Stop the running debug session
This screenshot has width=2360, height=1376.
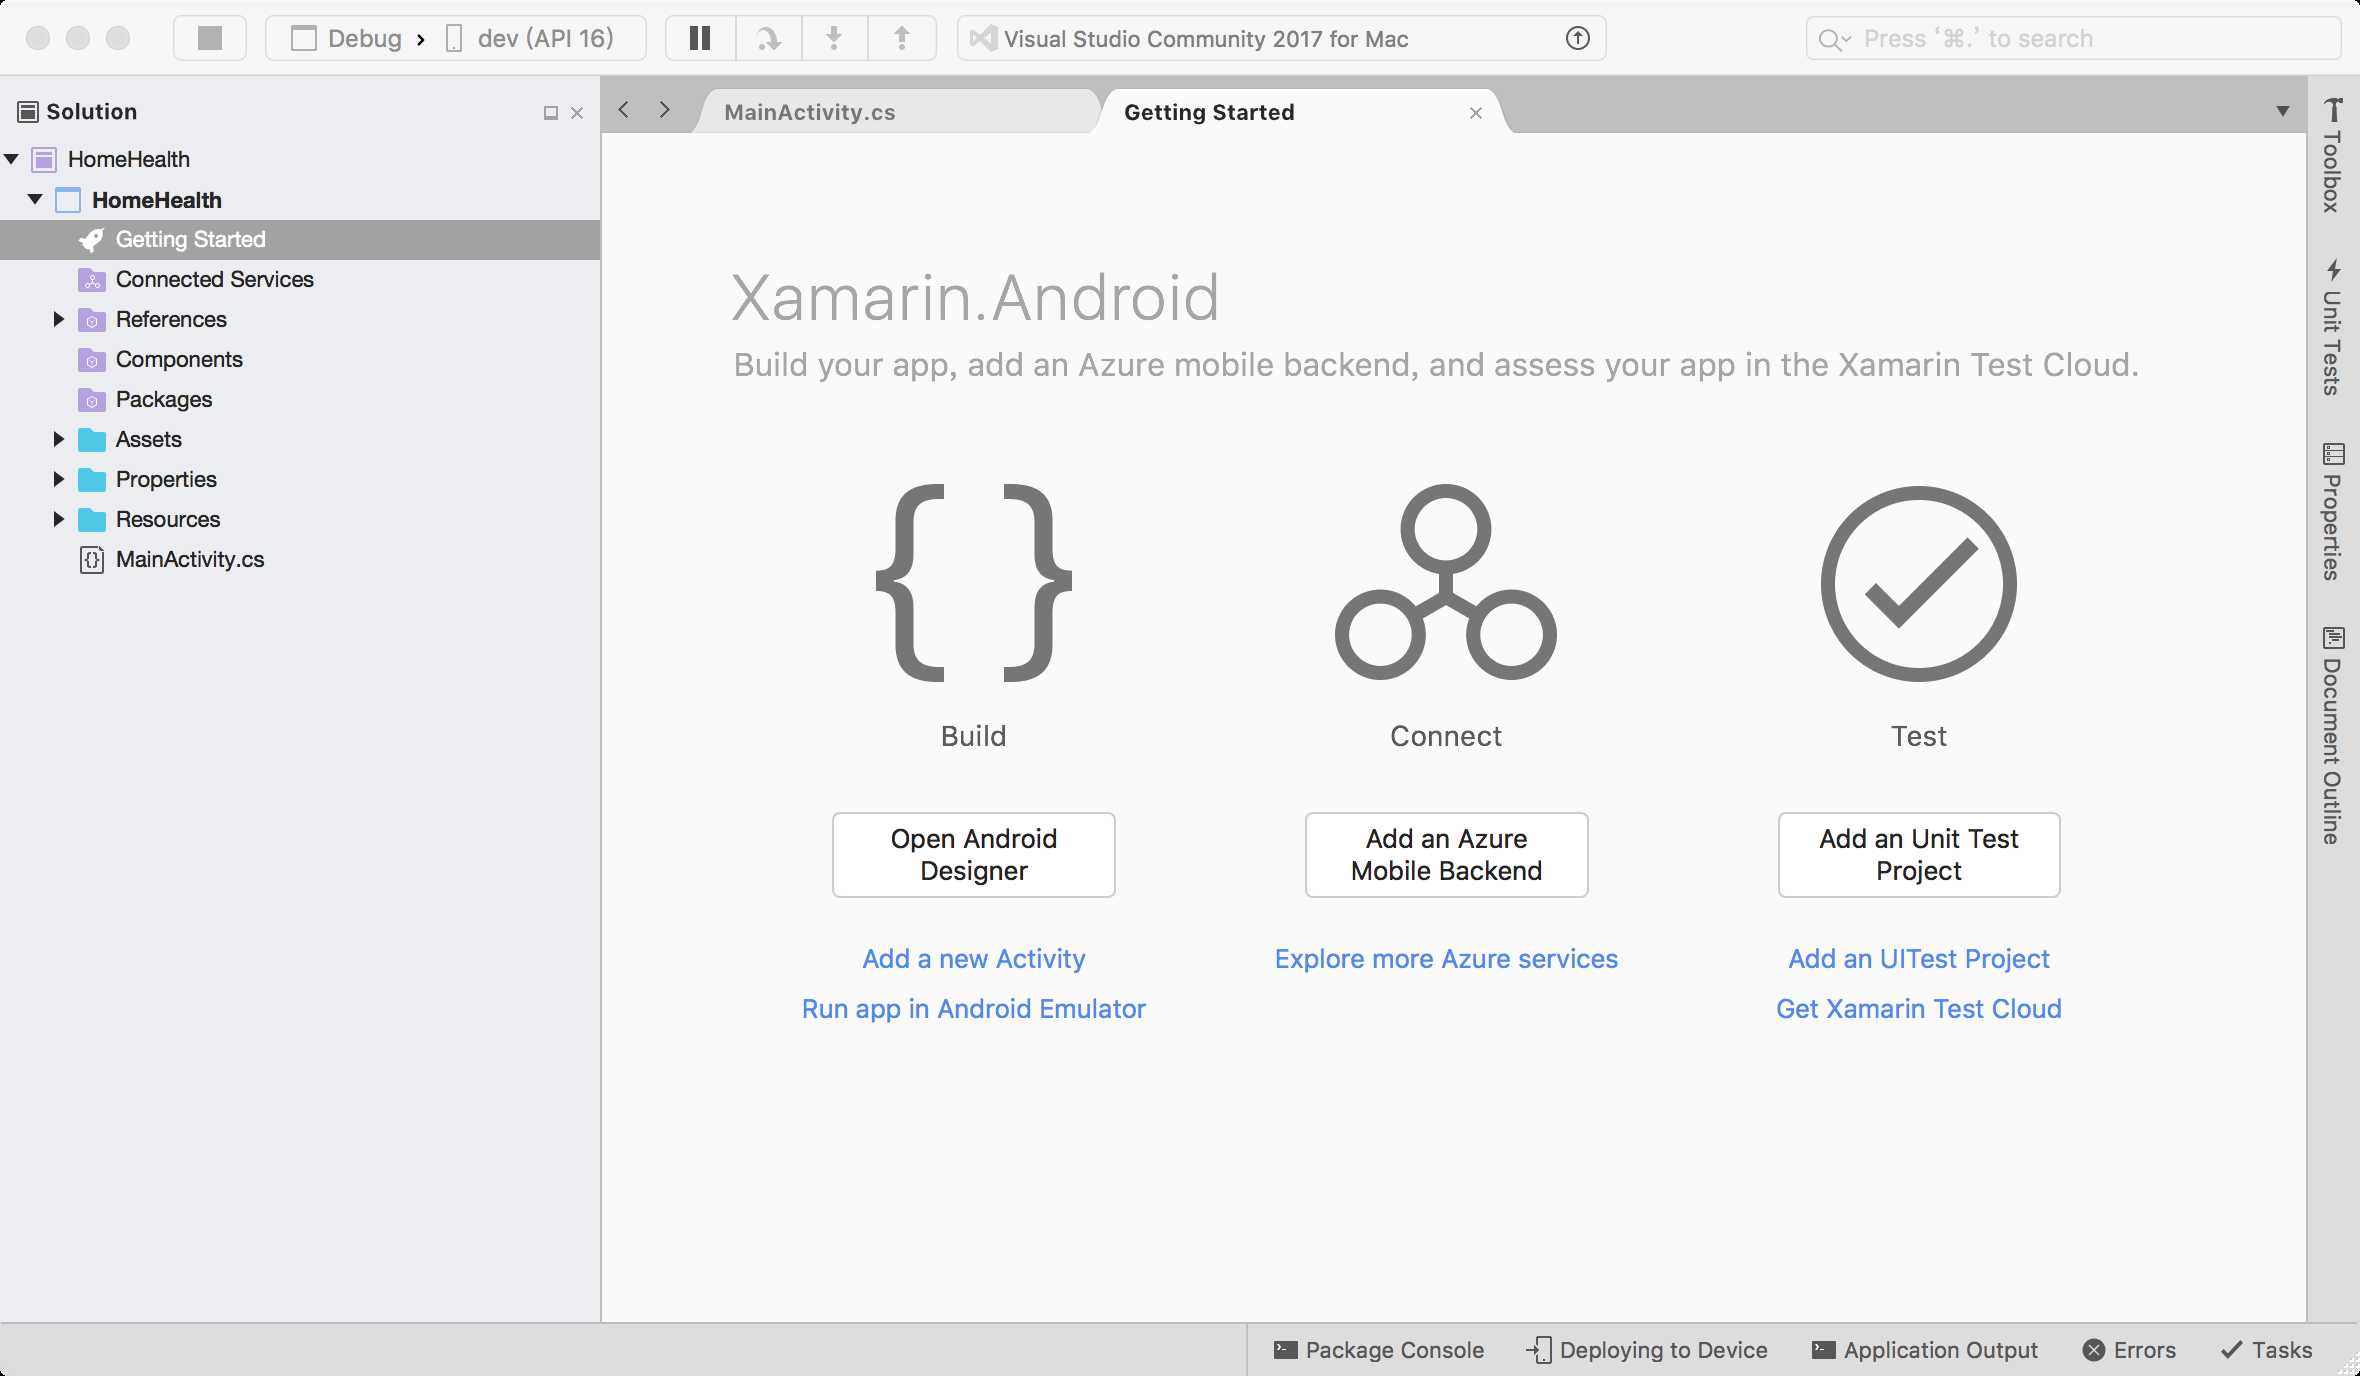tap(209, 38)
